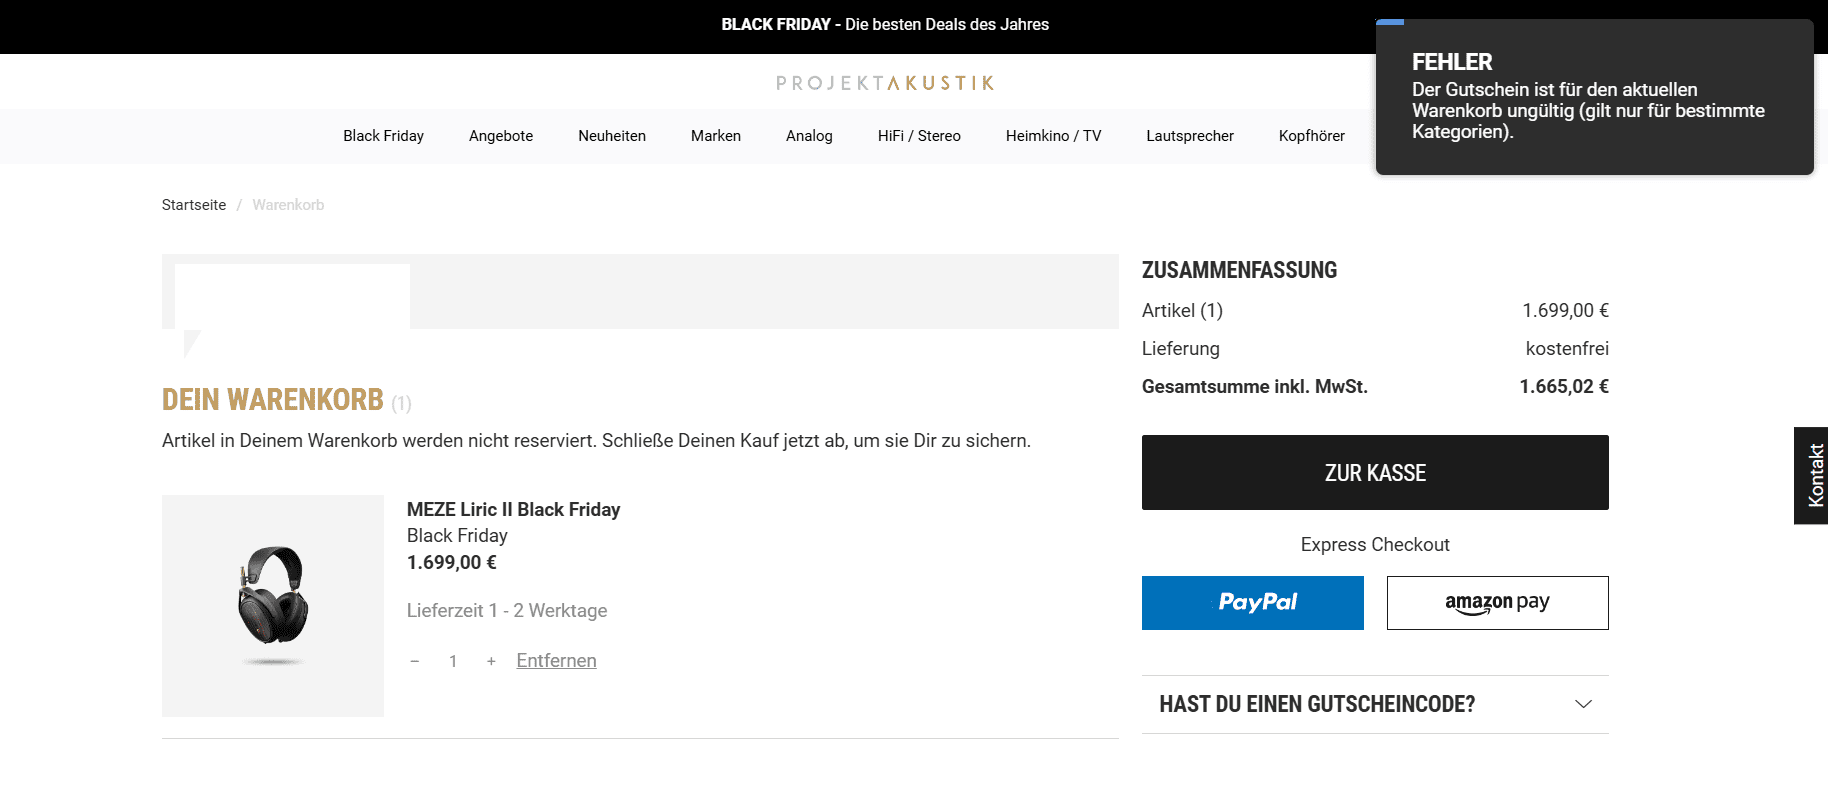Screen dimensions: 1828x795
Task: Open the Kopfhörer menu item
Action: pos(1312,136)
